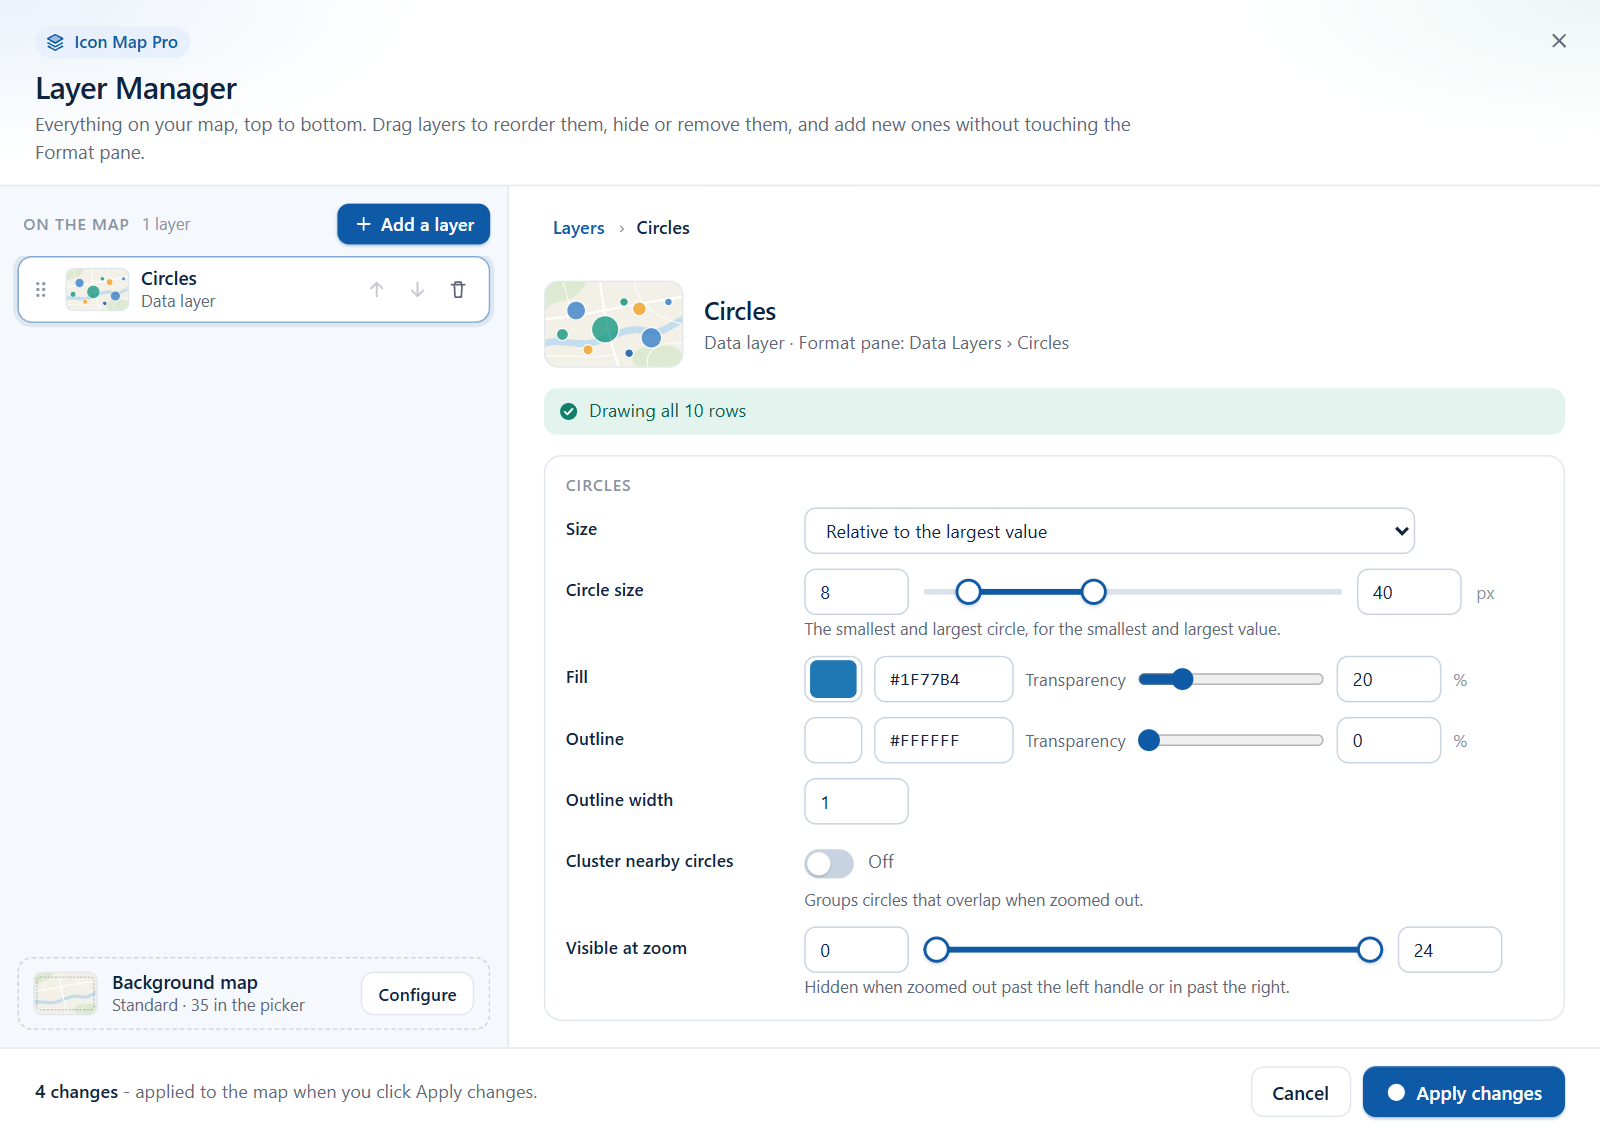Viewport: 1600px width, 1135px height.
Task: Adjust the Fill transparency slider
Action: 1231,680
